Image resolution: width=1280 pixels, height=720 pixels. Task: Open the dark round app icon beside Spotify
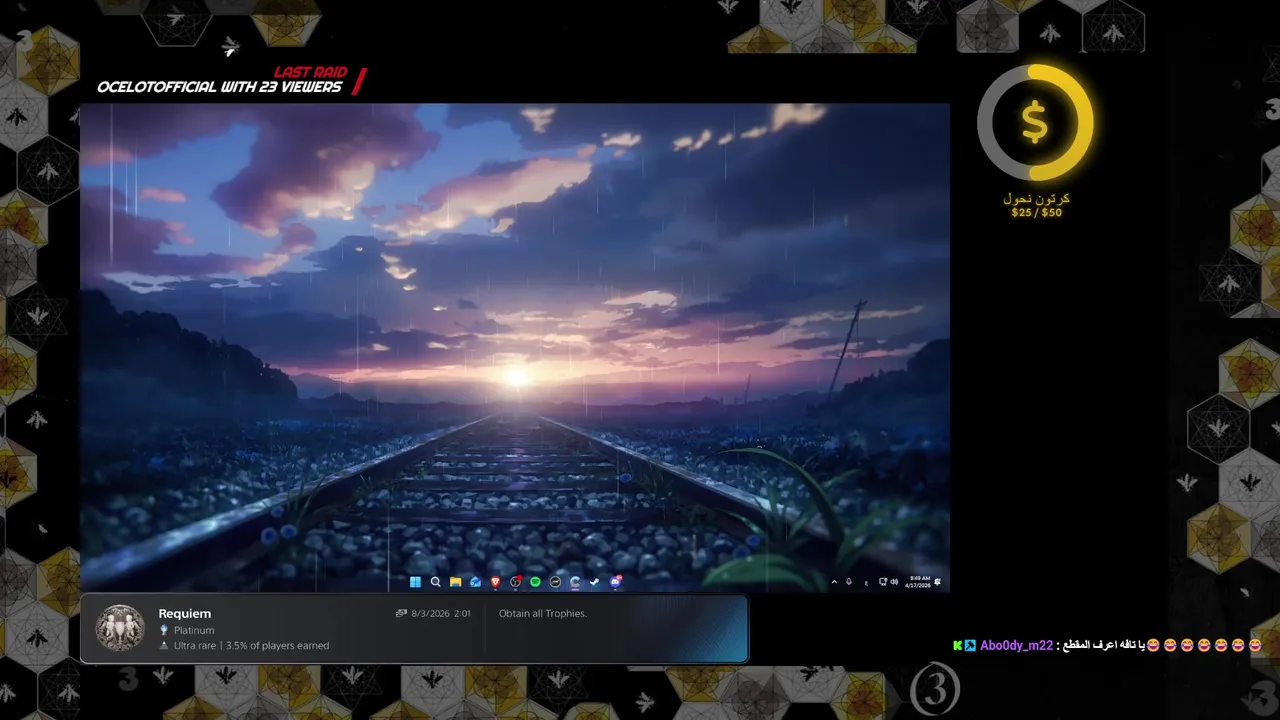[555, 581]
